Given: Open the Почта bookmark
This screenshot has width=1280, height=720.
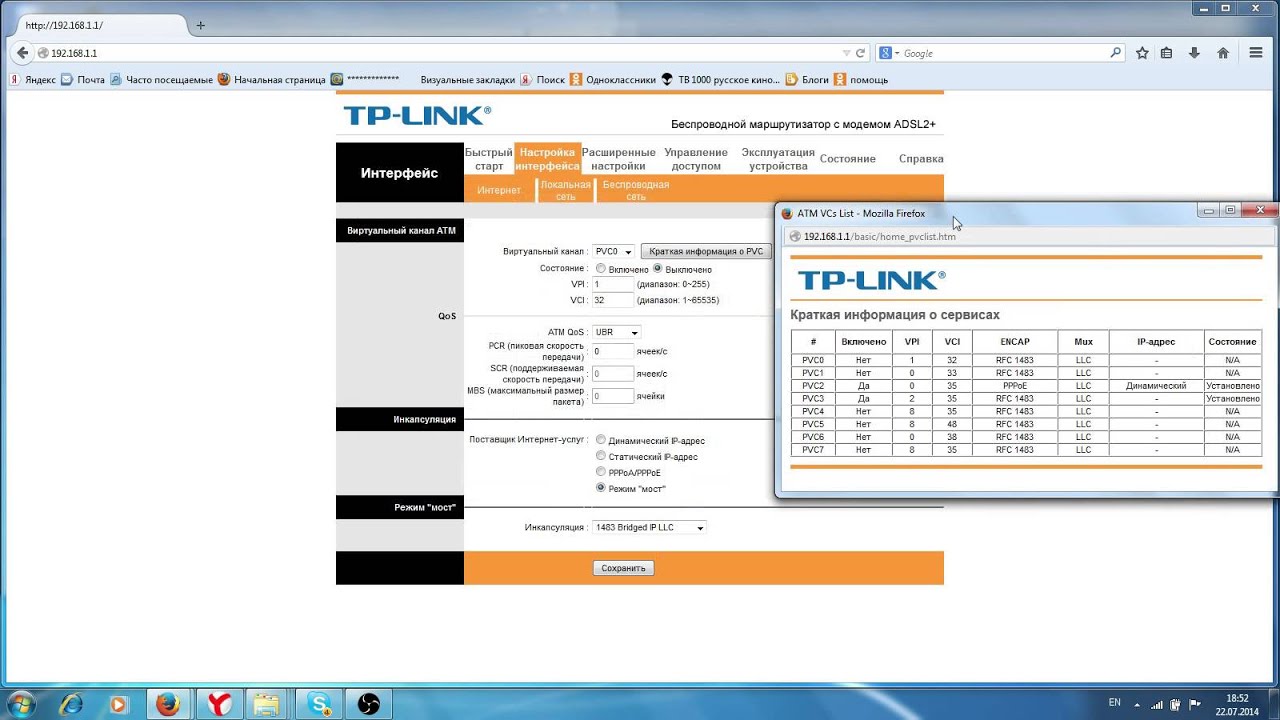Looking at the screenshot, I should 84,79.
